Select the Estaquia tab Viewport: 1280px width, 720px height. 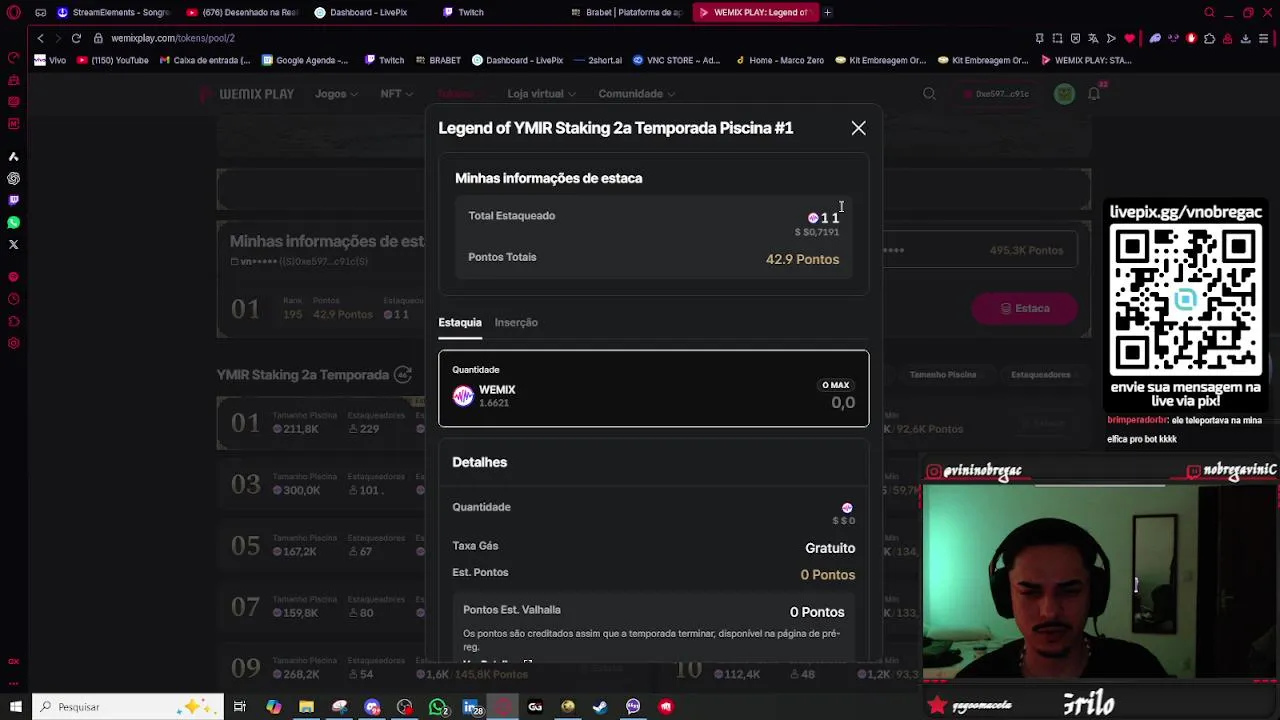(x=460, y=322)
